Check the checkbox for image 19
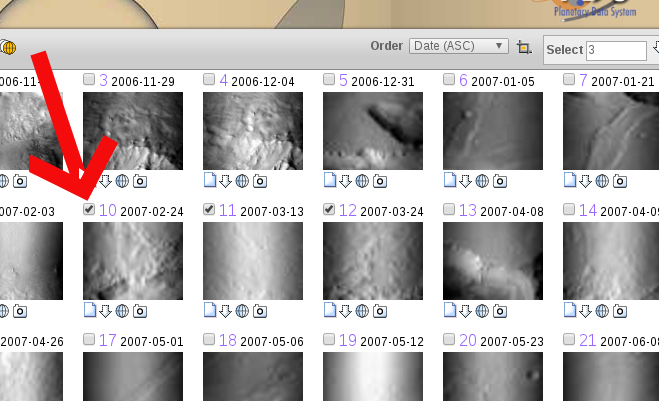 click(329, 339)
